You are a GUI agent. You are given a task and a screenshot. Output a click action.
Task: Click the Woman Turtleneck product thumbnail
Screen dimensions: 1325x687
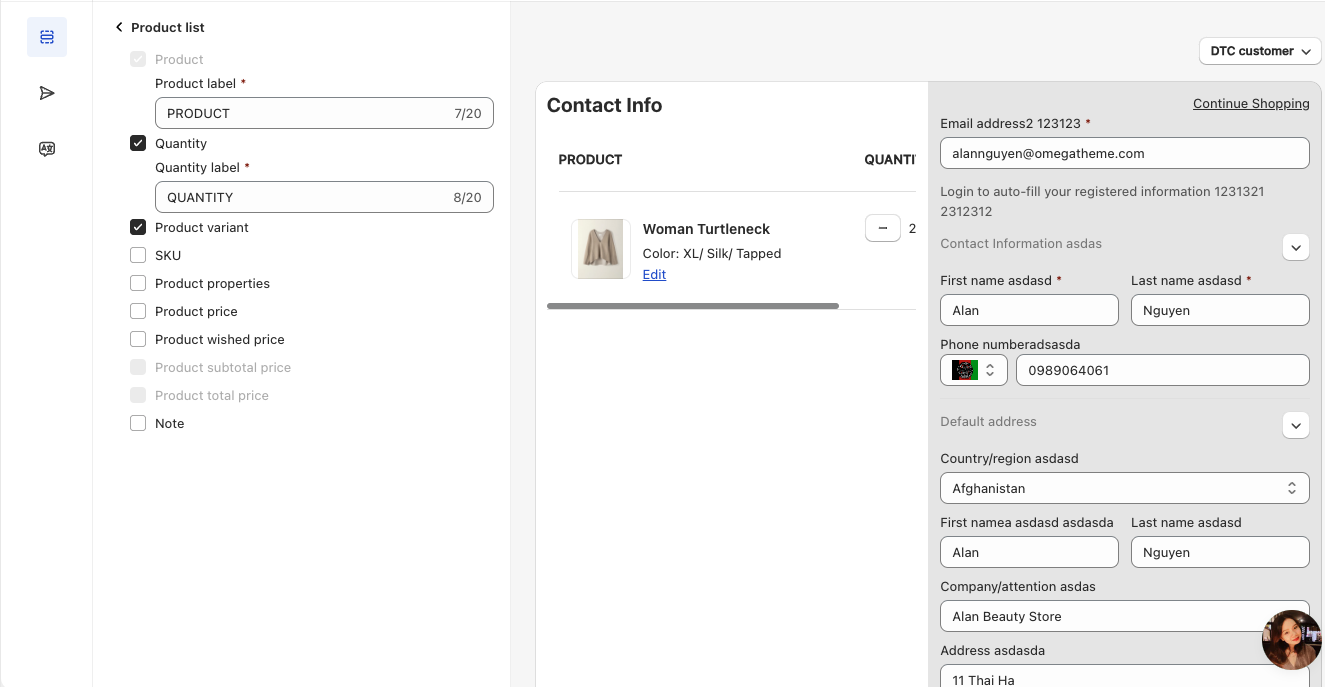(x=601, y=249)
